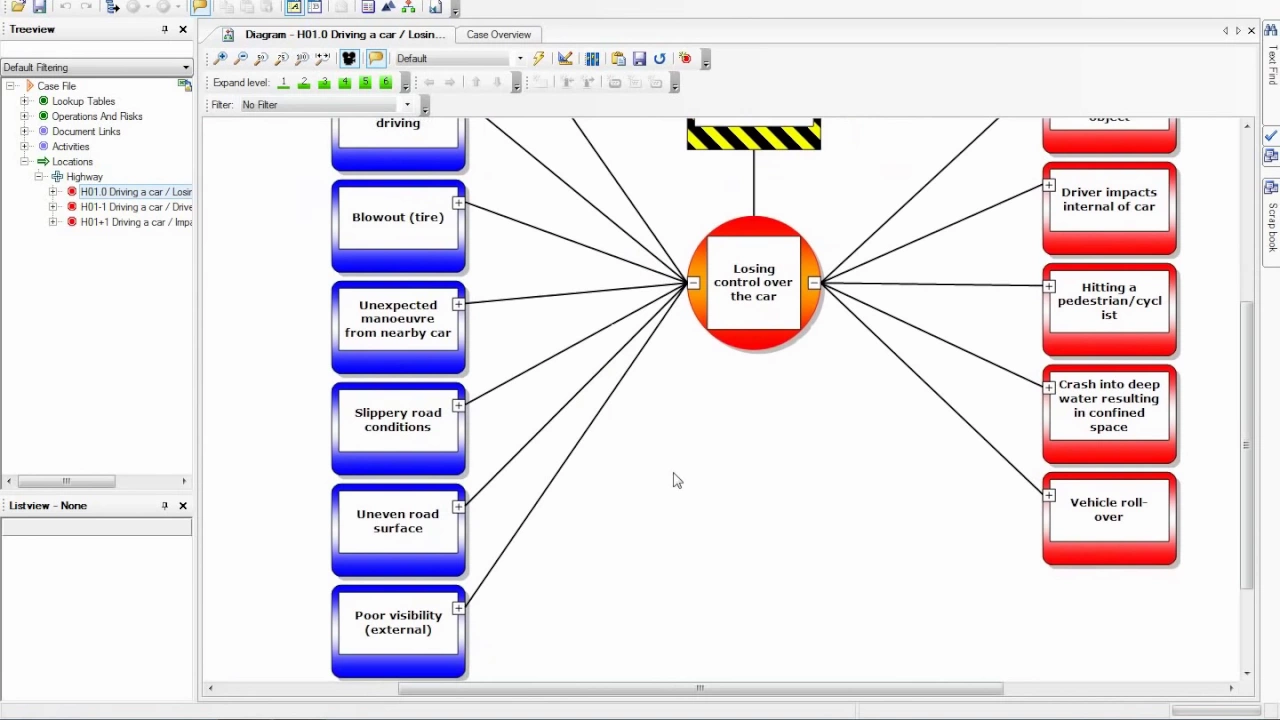The width and height of the screenshot is (1280, 720).
Task: Click the fit-width zoom icon
Action: 322,59
